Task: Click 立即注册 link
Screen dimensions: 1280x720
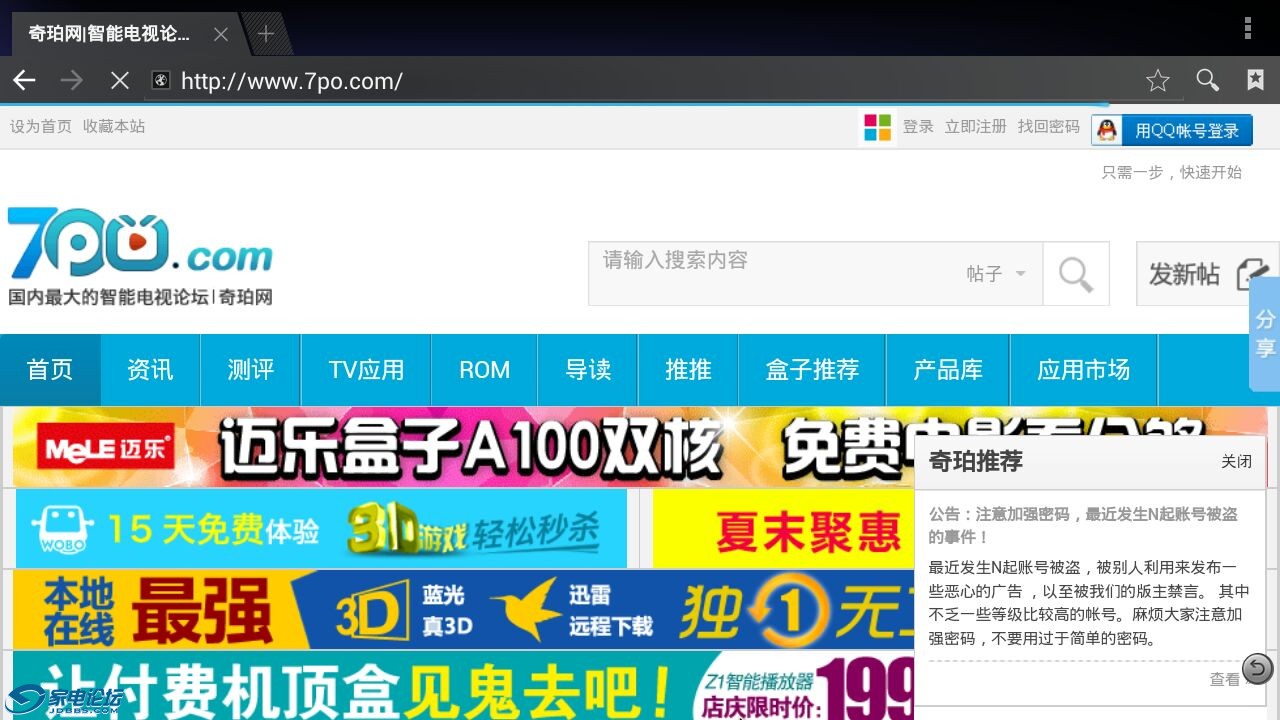Action: click(x=976, y=126)
